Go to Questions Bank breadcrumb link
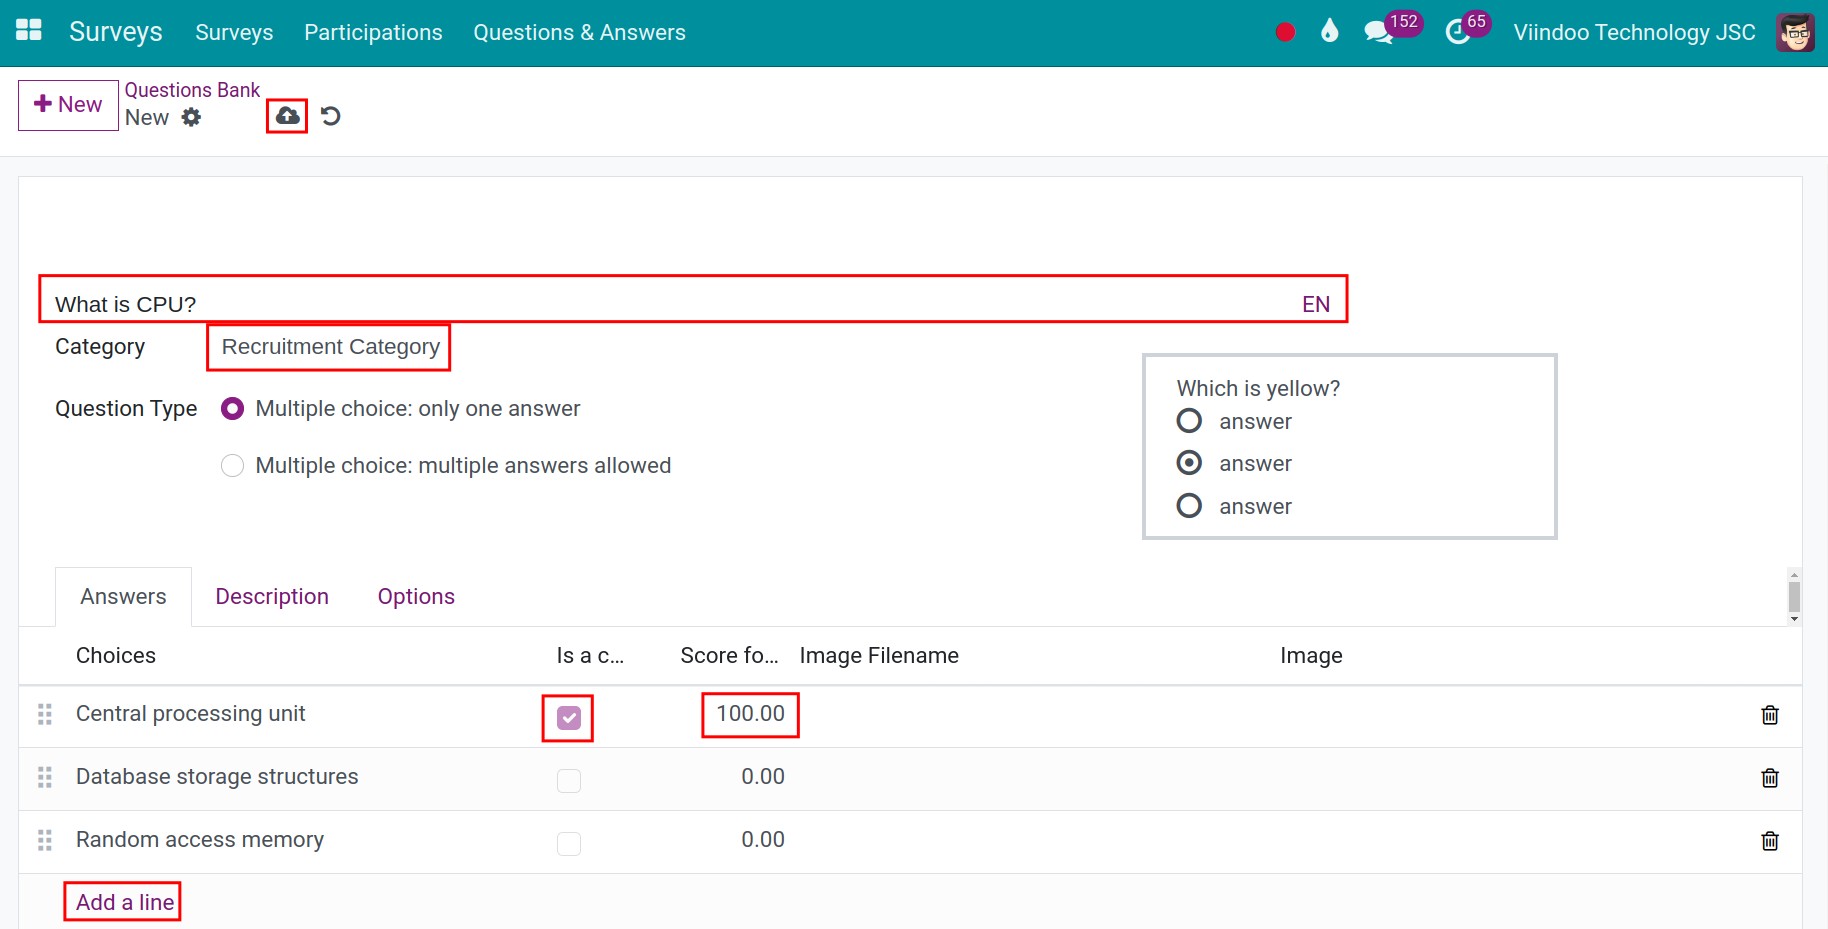This screenshot has width=1828, height=929. click(x=192, y=90)
